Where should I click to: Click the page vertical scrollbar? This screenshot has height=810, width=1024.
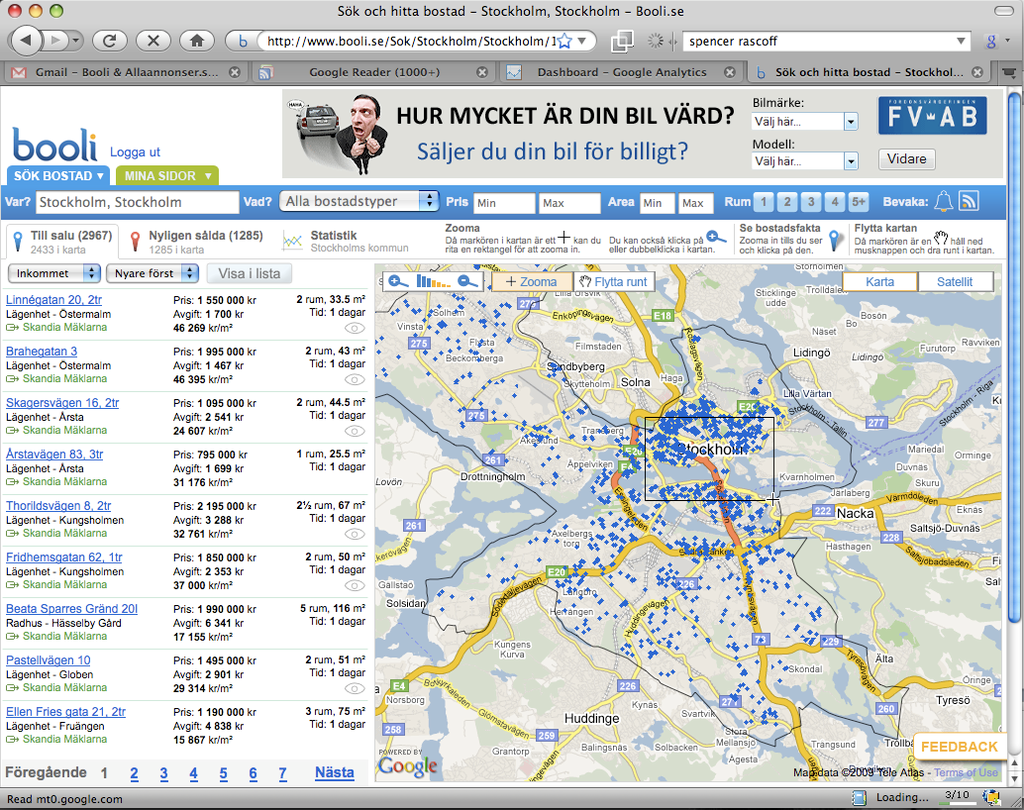pos(1014,358)
